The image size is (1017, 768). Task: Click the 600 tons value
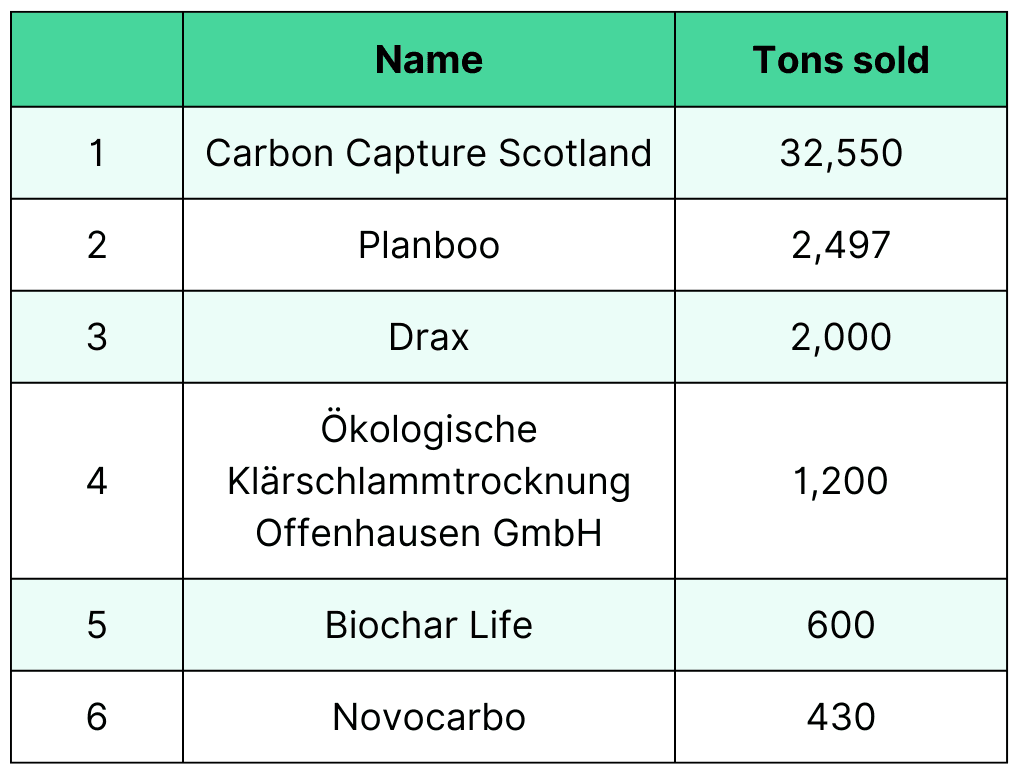click(x=841, y=625)
